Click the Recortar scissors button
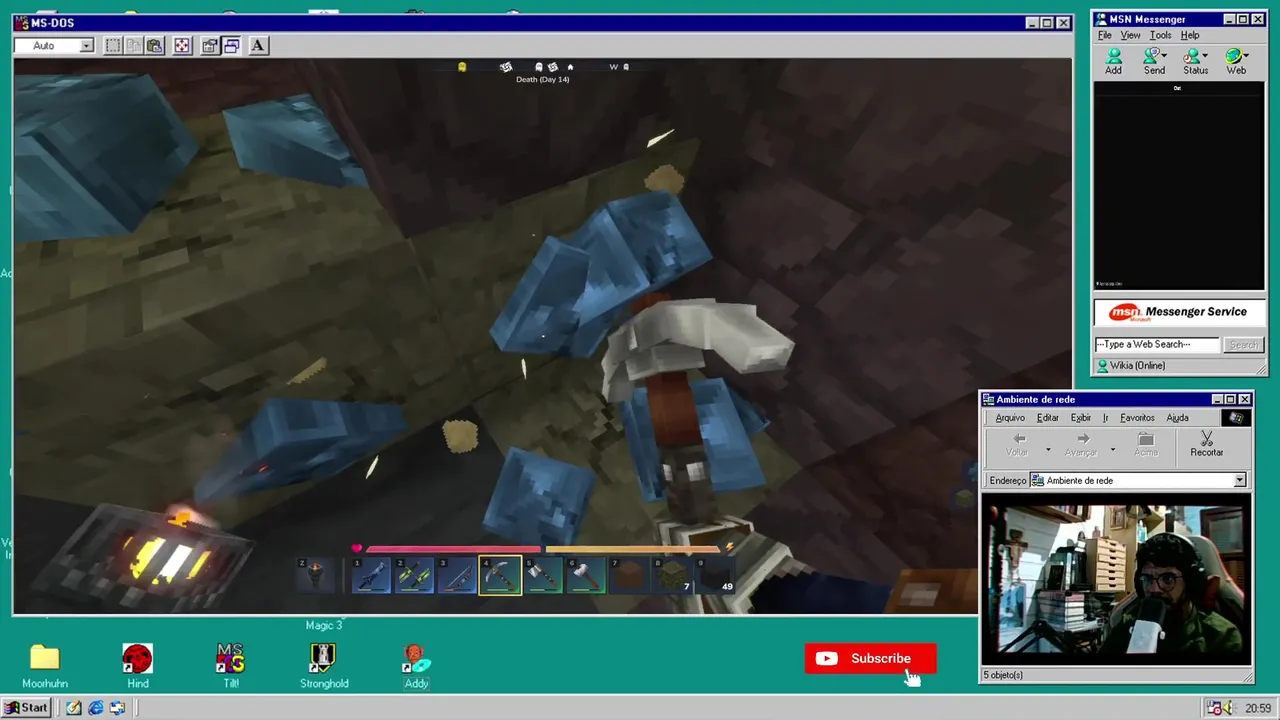 click(1206, 445)
